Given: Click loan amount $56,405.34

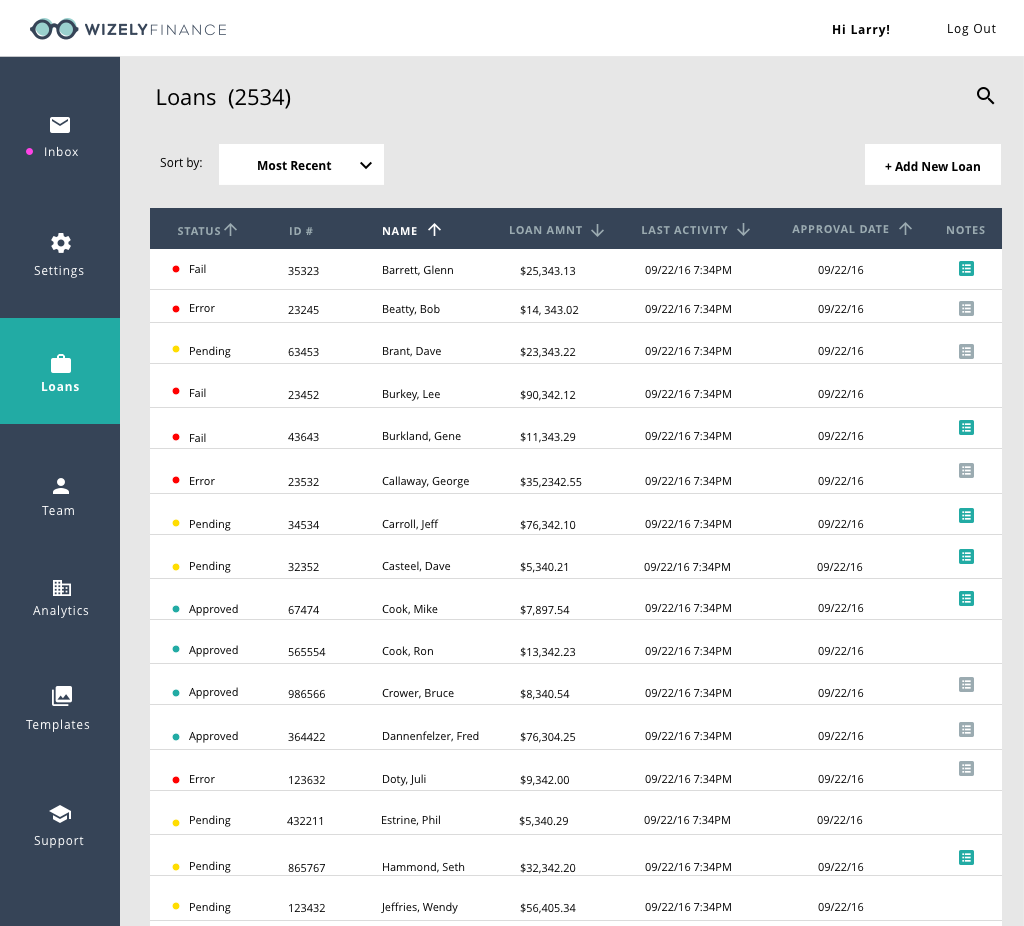Looking at the screenshot, I should pos(547,908).
